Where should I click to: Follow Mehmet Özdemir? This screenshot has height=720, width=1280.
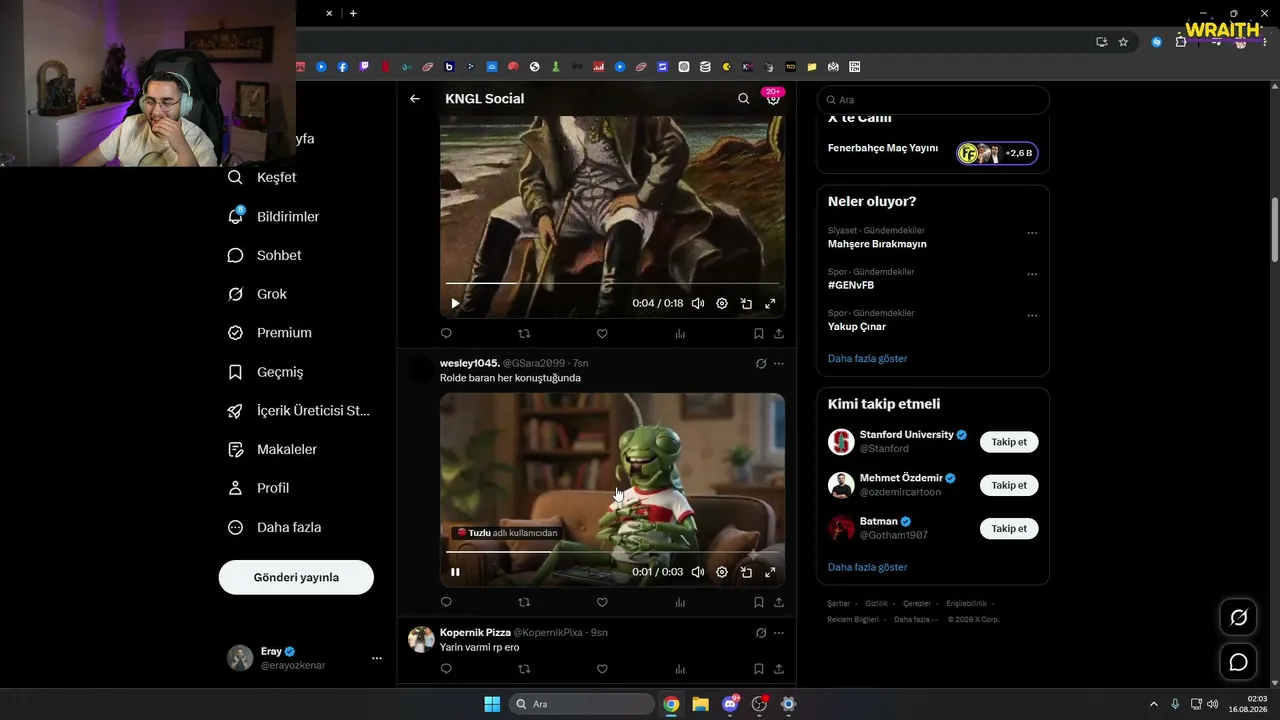[1009, 485]
